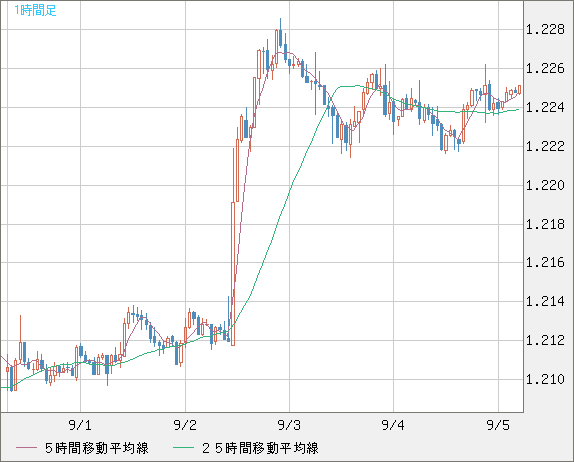Select the 1.218 price axis label
The height and width of the screenshot is (462, 574).
click(545, 224)
